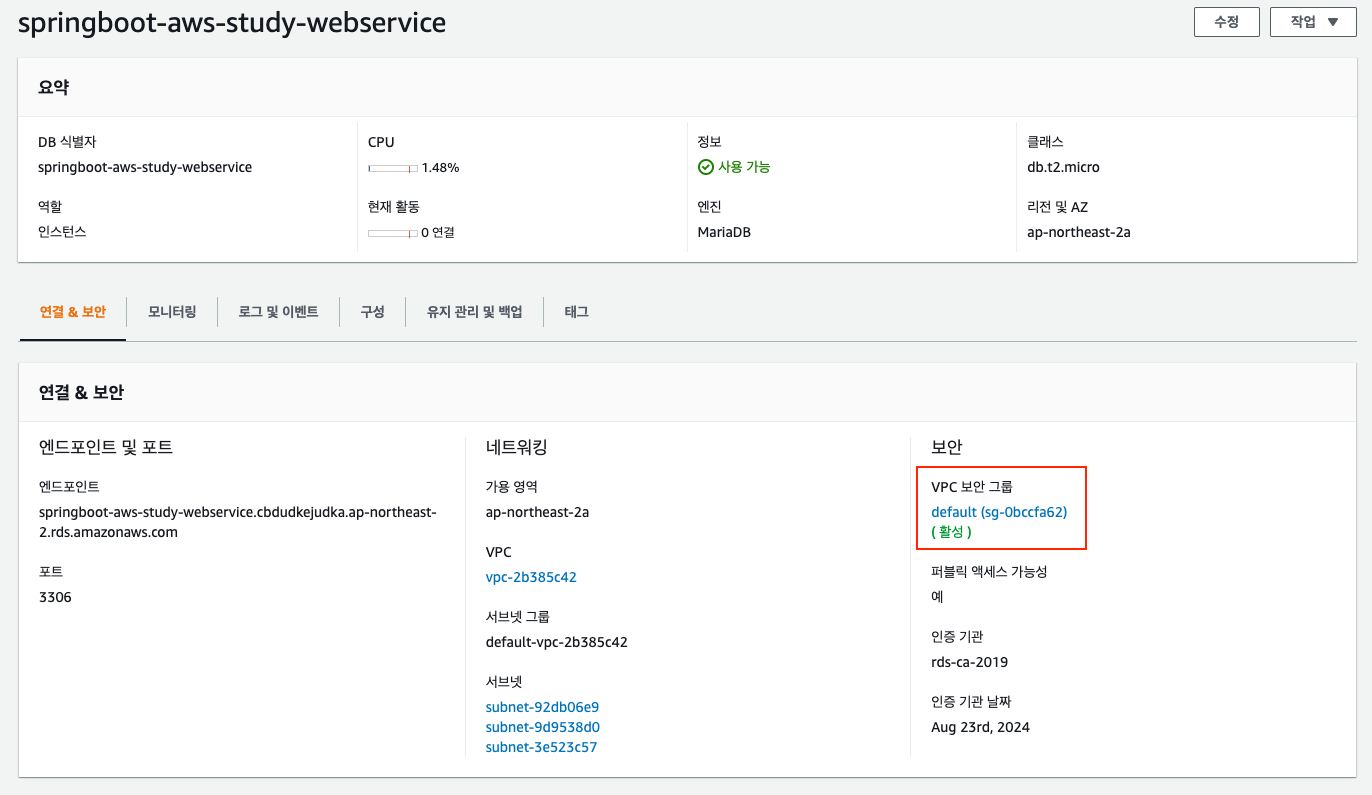Click the DB identifier value in summary

tap(145, 167)
